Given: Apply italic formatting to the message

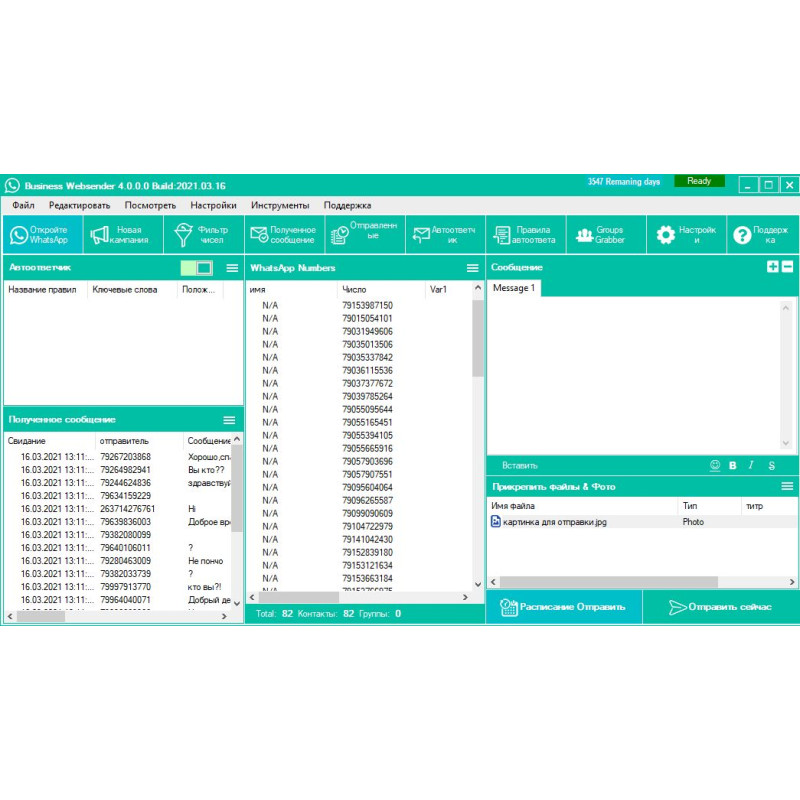Looking at the screenshot, I should click(751, 465).
